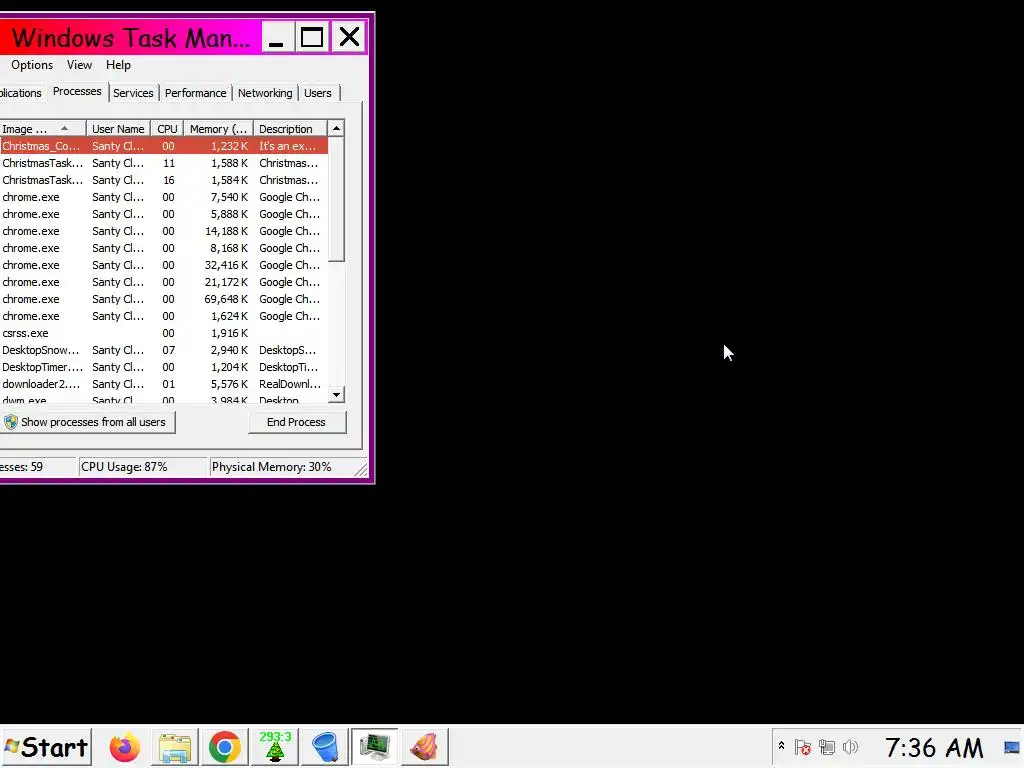This screenshot has width=1024, height=768.
Task: Select chrome.exe row with 8,168 K
Action: 163,248
